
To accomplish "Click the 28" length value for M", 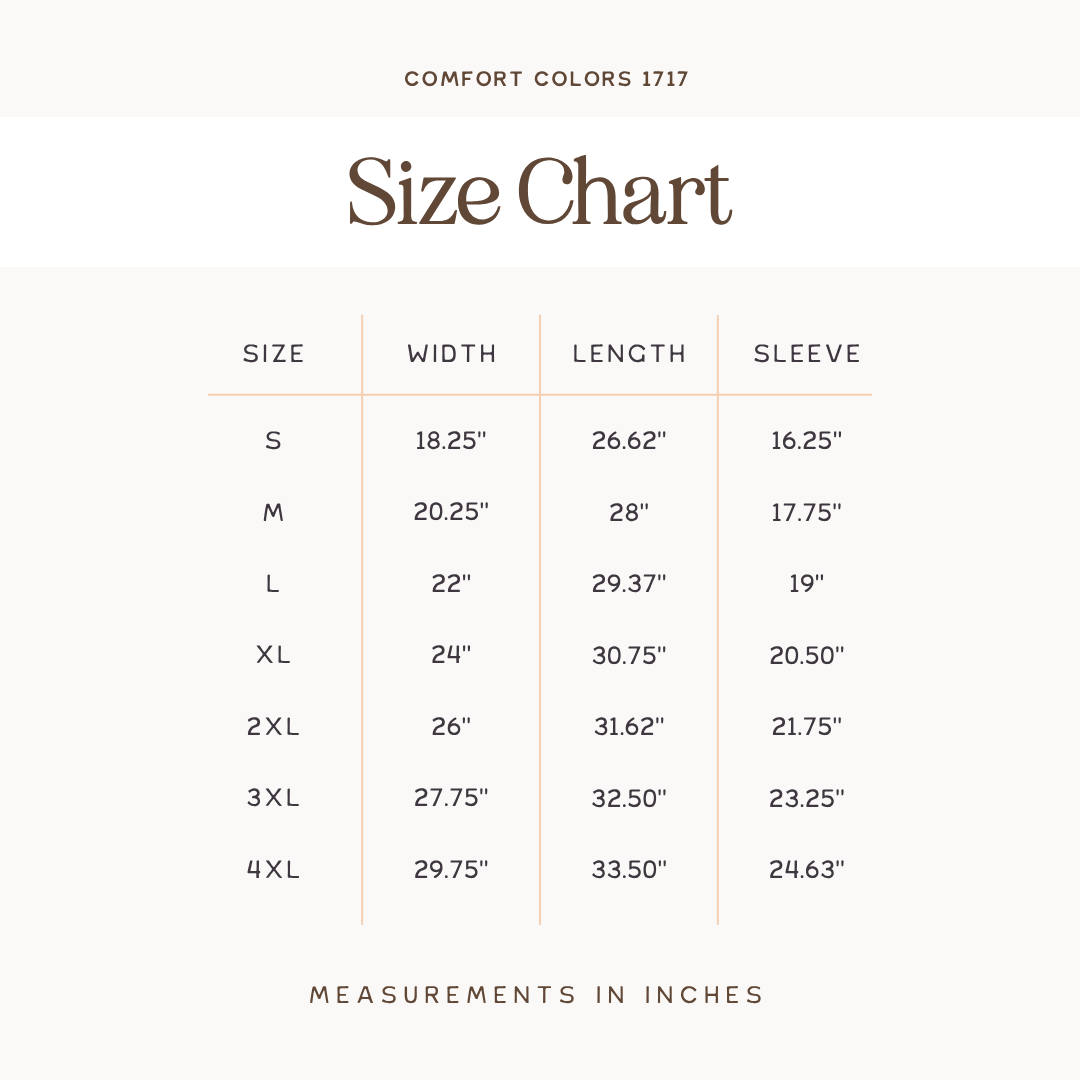I will [x=629, y=512].
